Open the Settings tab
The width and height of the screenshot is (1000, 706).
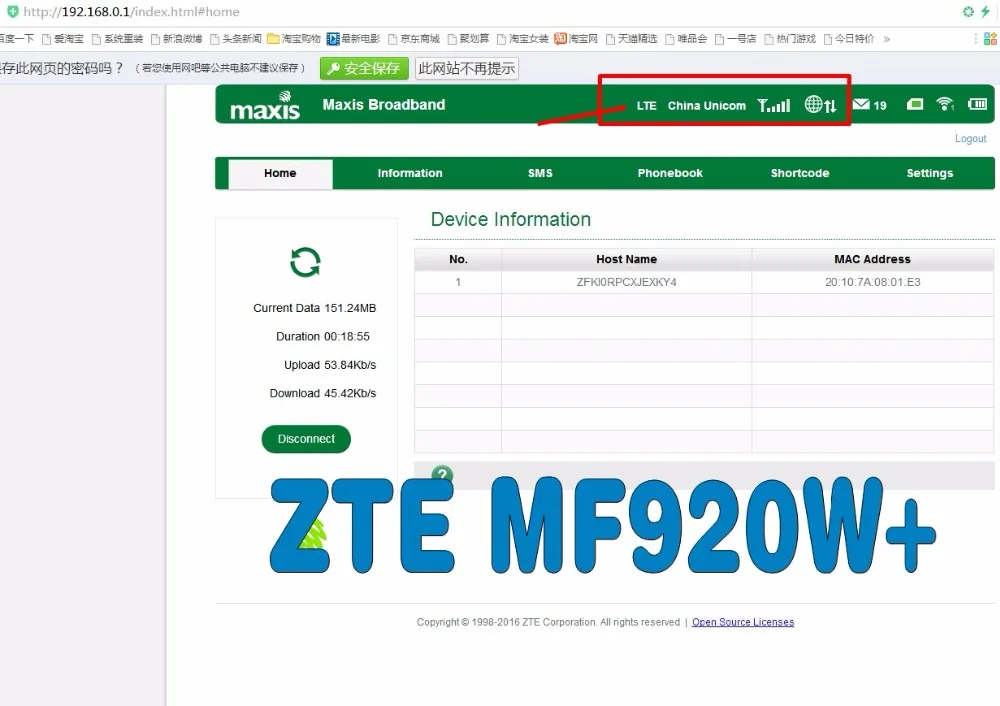click(x=929, y=173)
